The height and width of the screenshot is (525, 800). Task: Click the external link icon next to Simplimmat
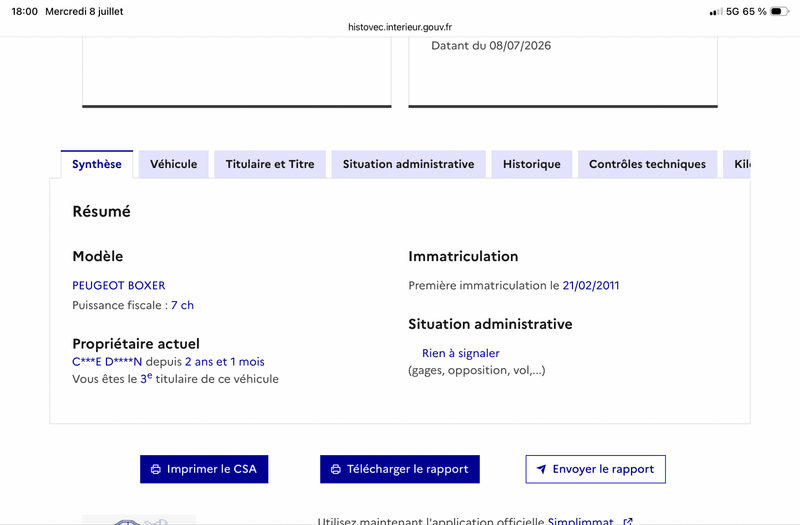point(628,521)
